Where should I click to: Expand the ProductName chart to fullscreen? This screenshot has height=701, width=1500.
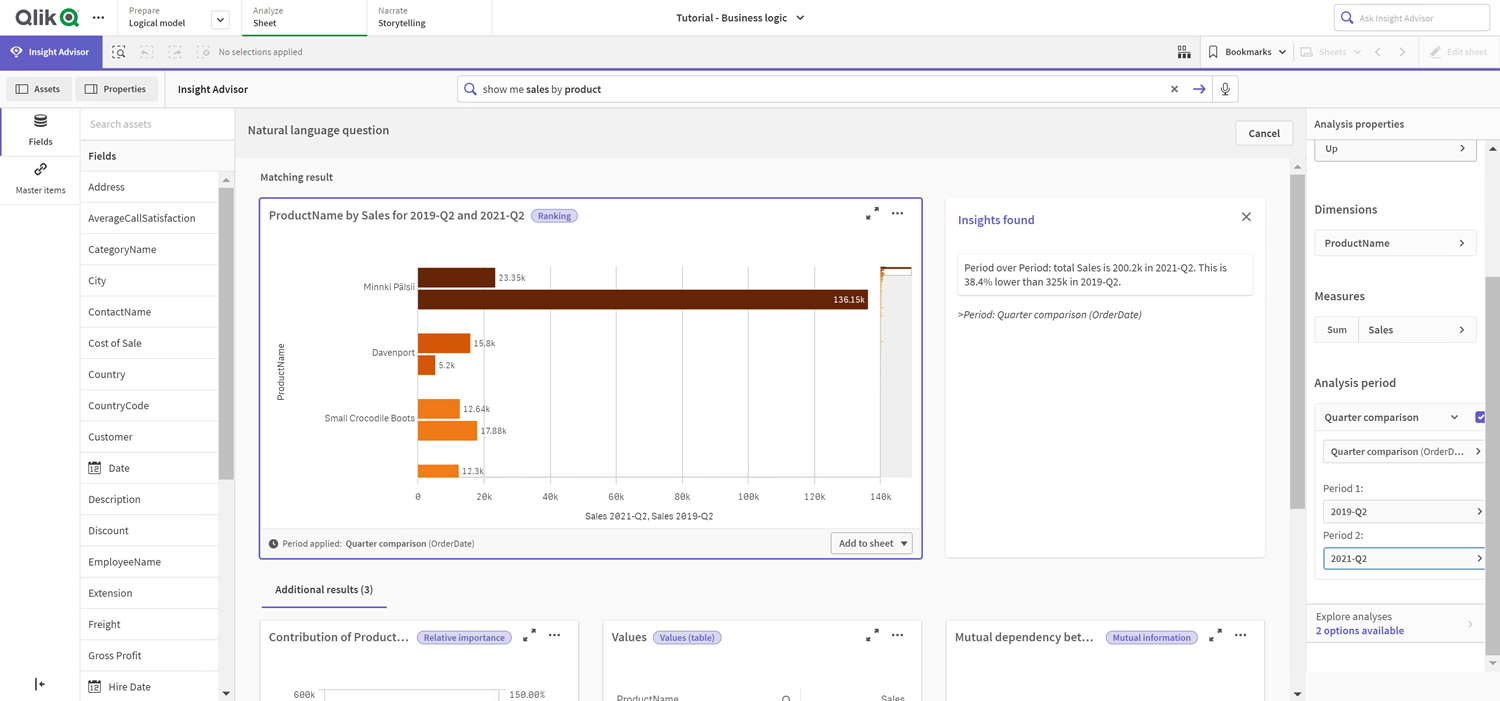871,214
